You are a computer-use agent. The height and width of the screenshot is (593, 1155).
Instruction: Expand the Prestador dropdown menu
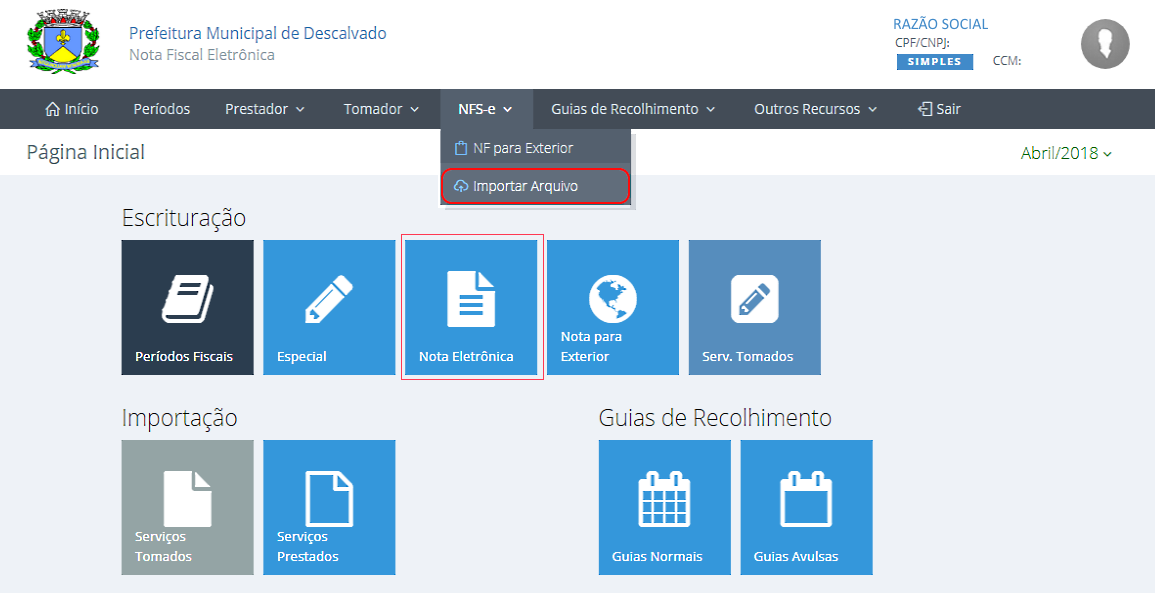click(x=265, y=109)
